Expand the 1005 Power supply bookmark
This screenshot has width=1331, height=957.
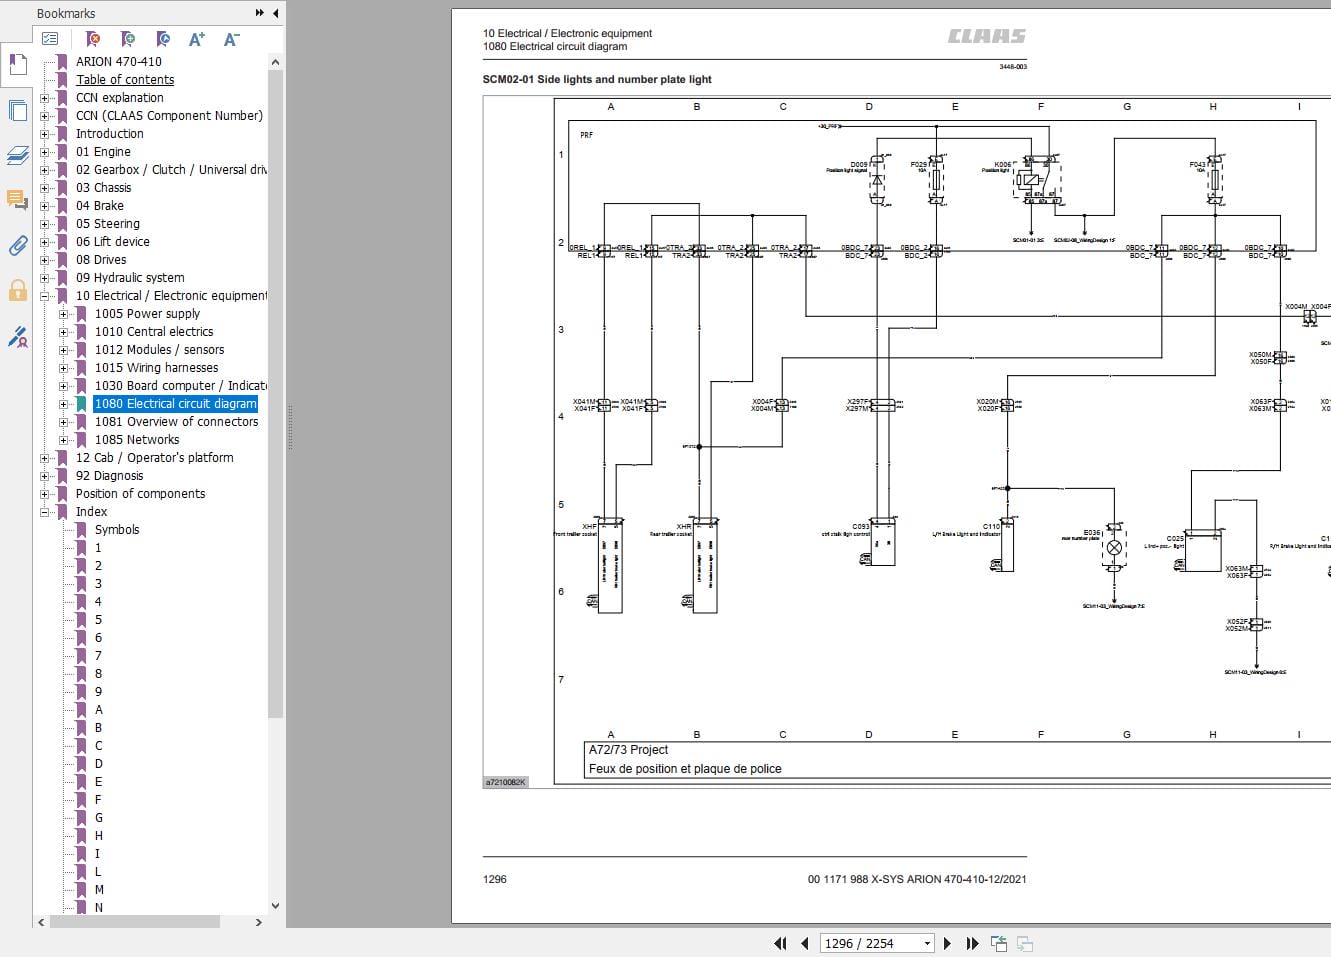click(63, 314)
